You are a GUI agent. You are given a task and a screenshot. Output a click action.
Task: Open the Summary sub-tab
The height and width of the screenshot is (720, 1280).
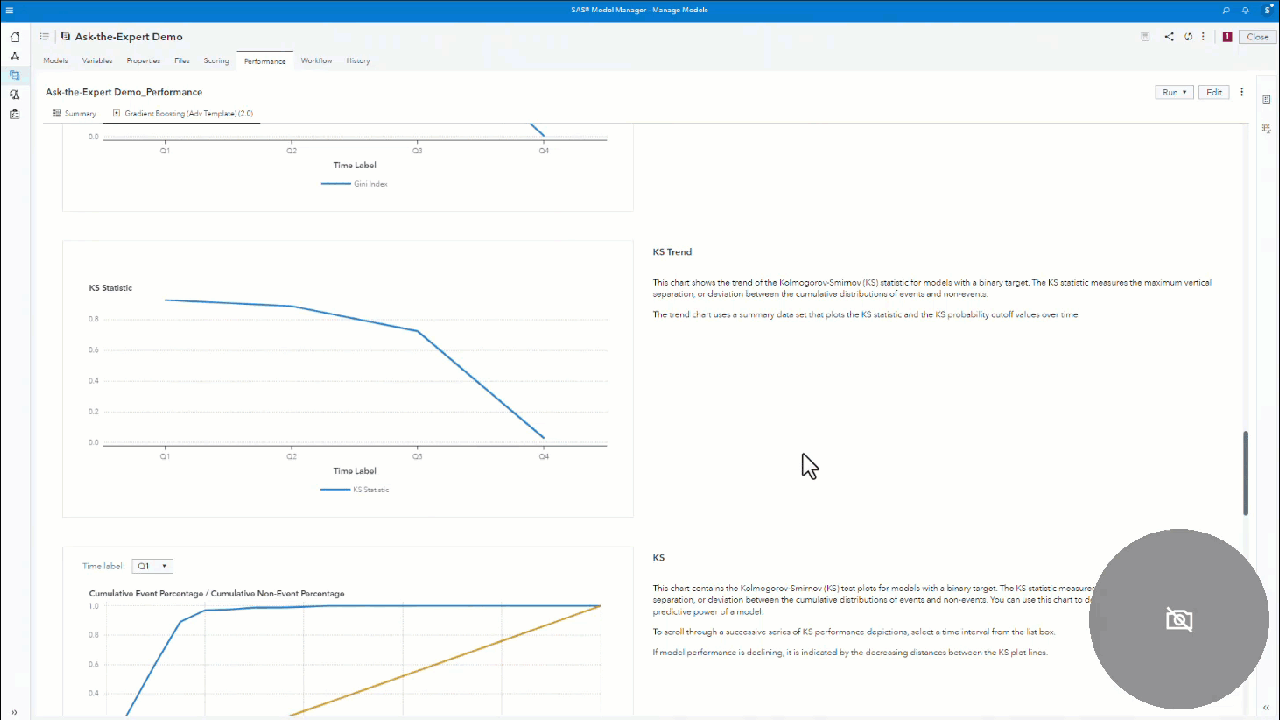(74, 113)
